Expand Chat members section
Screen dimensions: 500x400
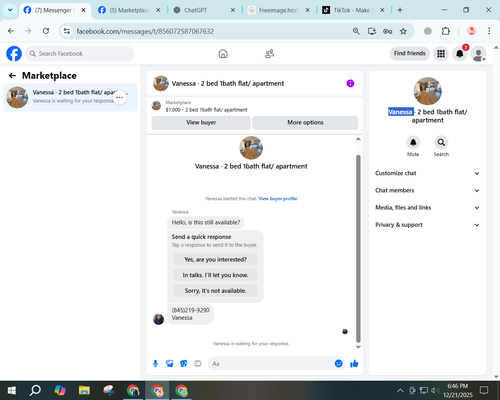tap(428, 190)
